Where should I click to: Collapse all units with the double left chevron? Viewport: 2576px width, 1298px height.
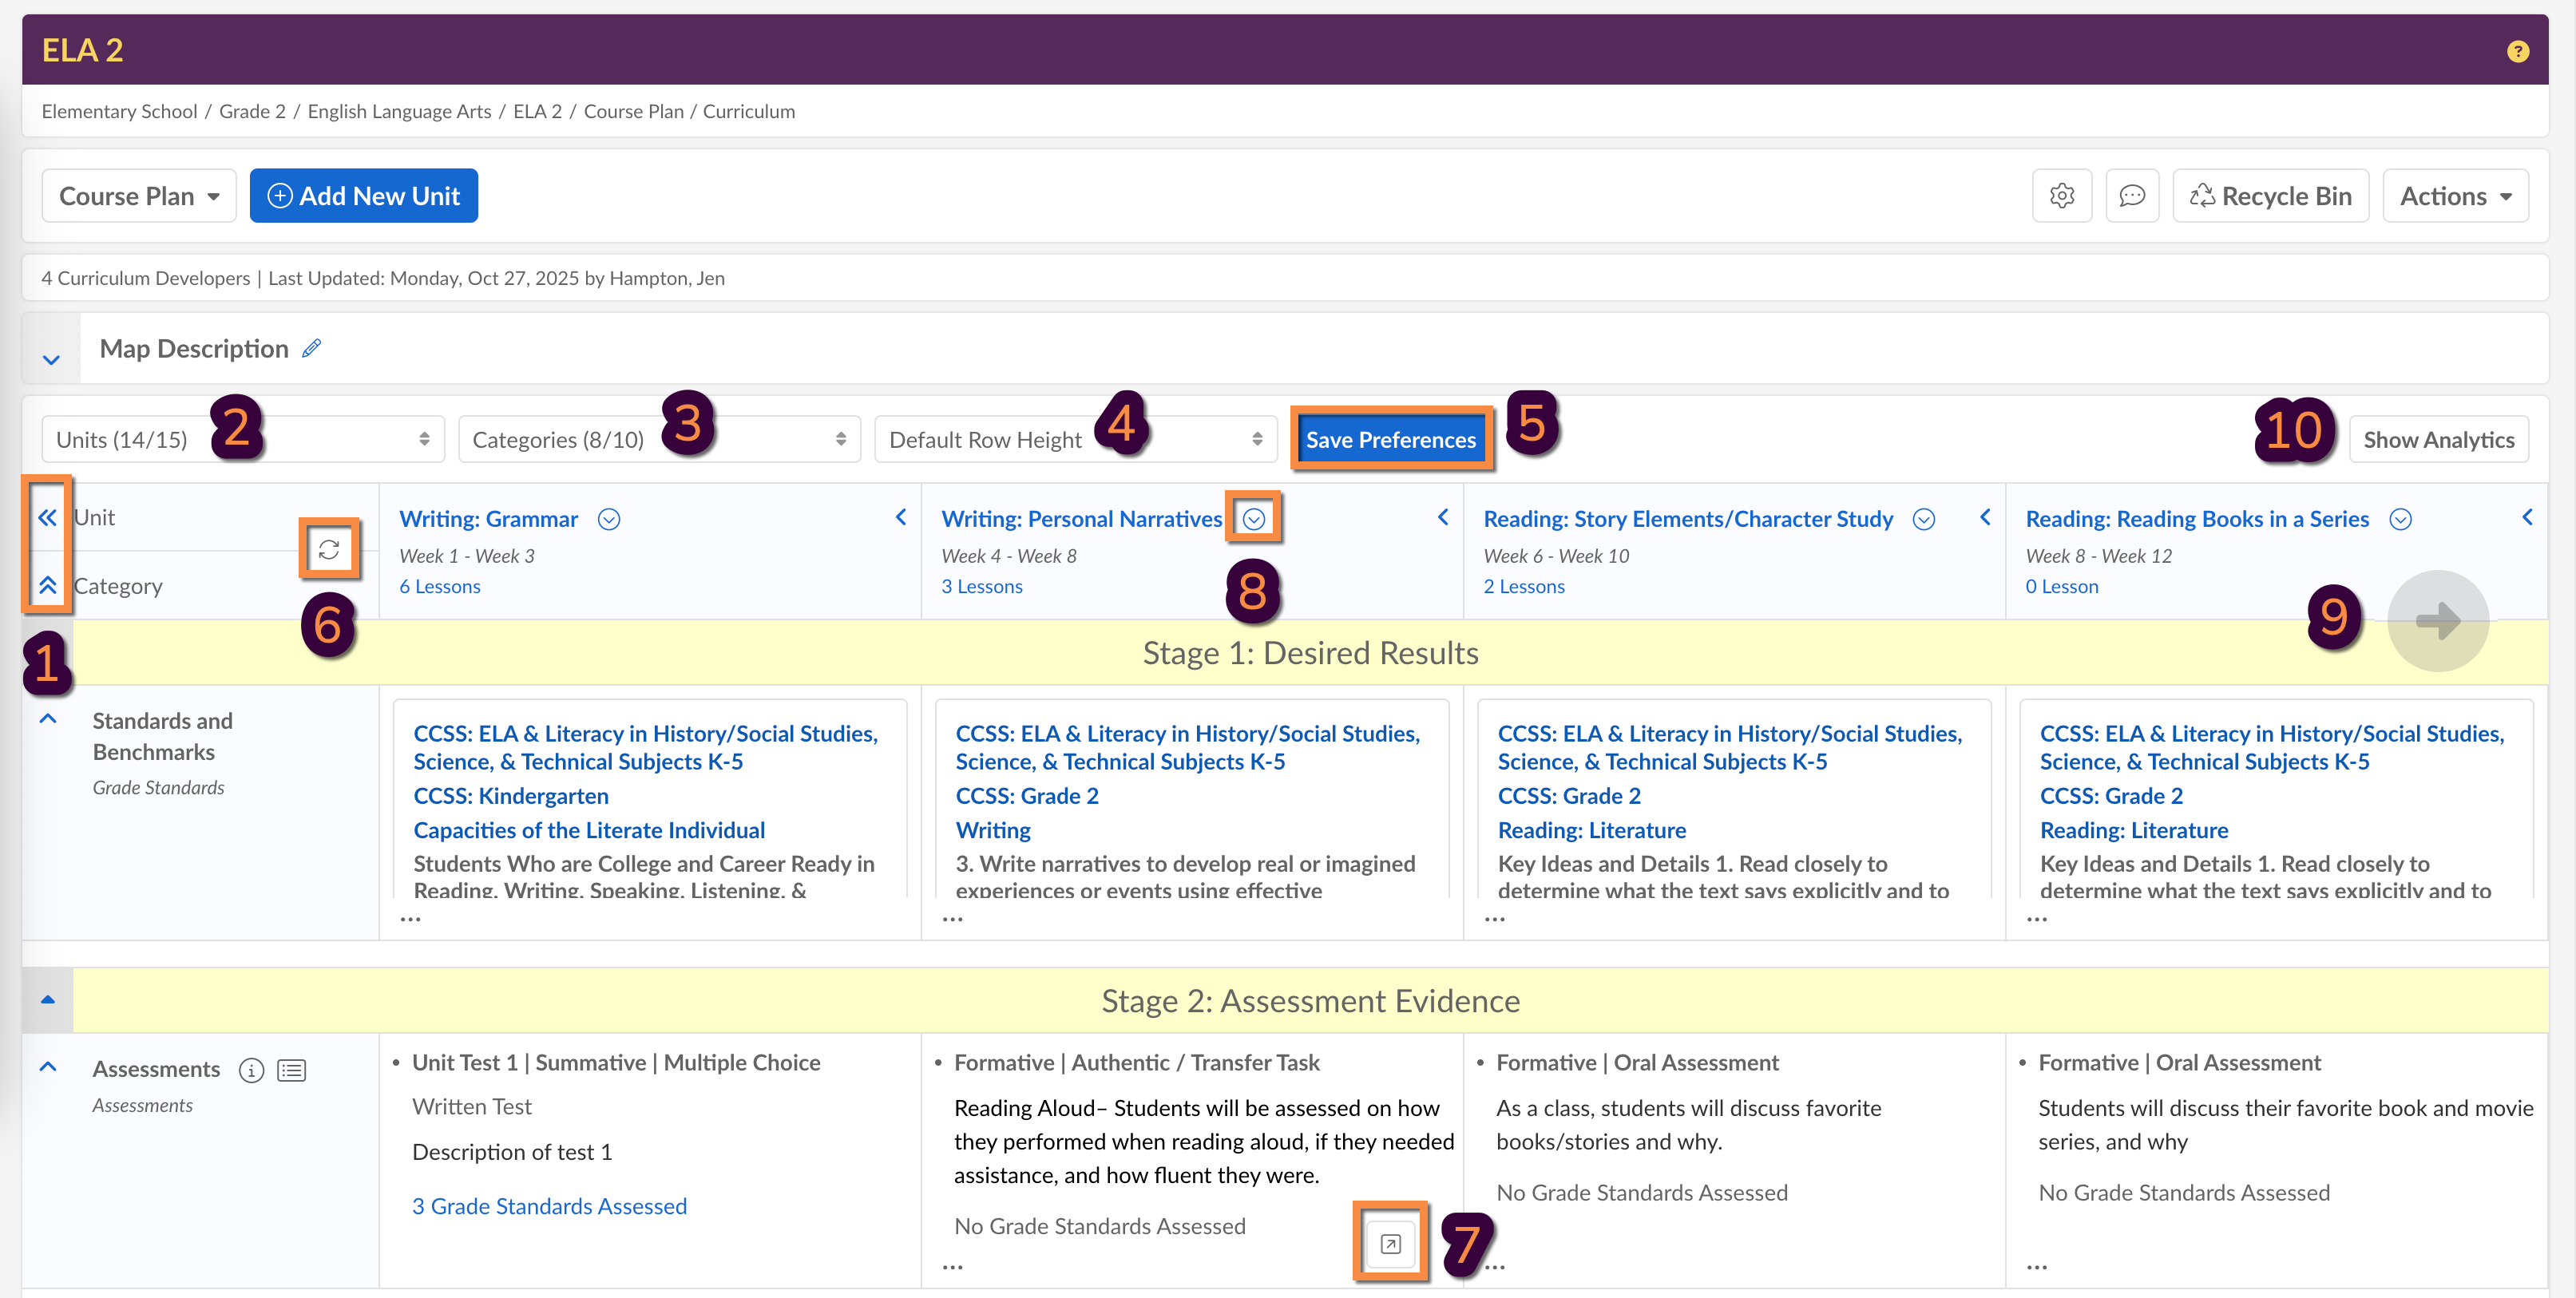coord(47,518)
